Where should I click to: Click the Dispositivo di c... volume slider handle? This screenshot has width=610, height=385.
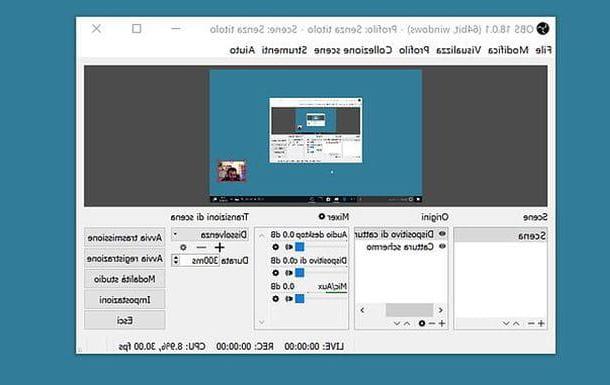pos(299,273)
